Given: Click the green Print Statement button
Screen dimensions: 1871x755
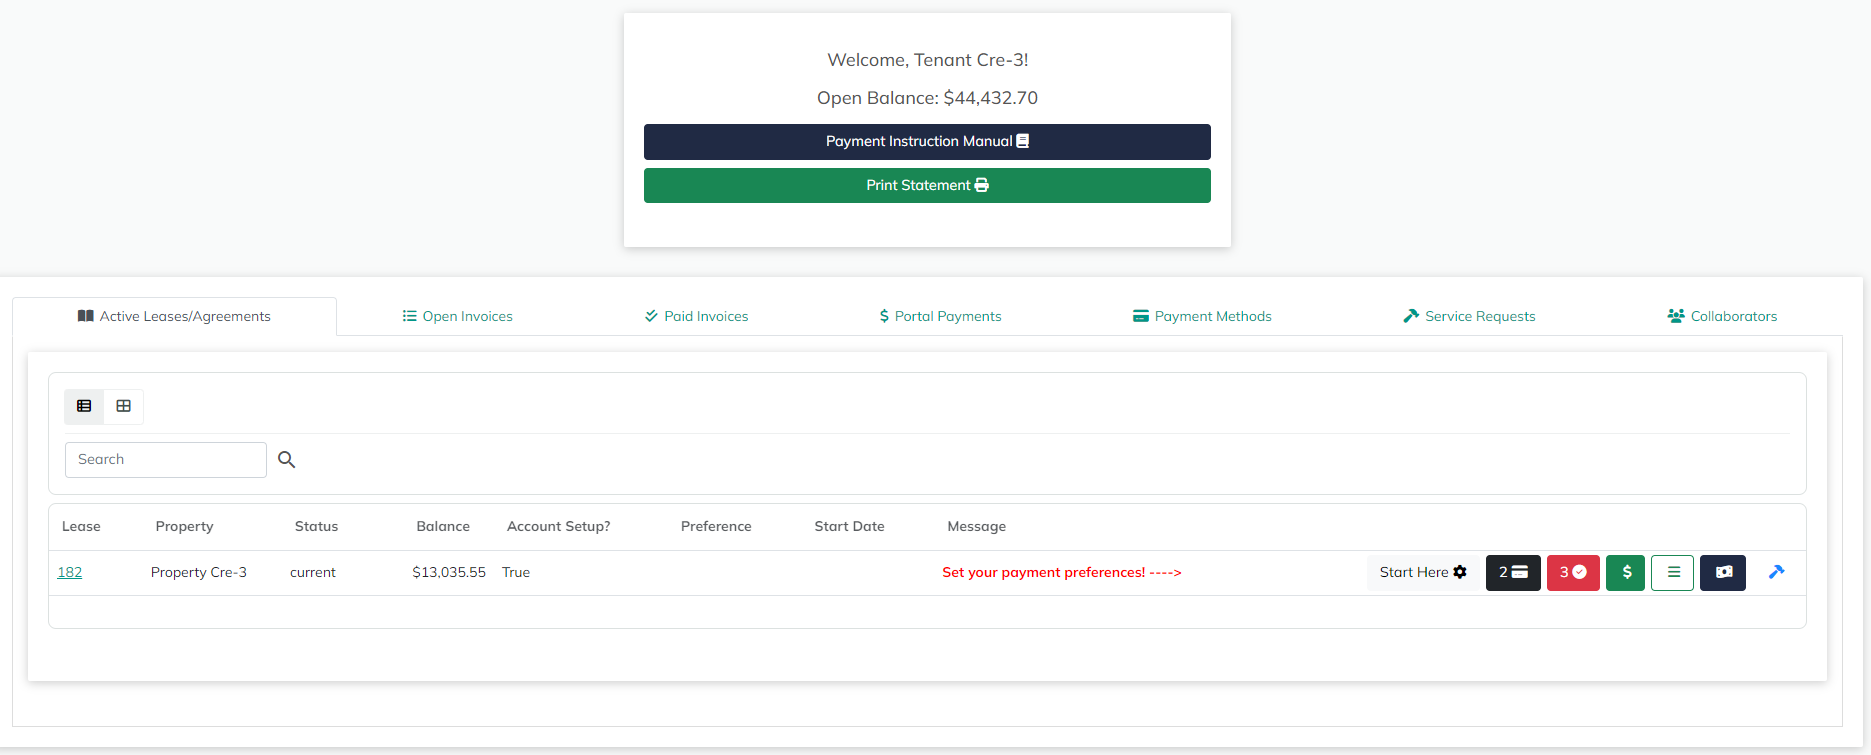Looking at the screenshot, I should (x=927, y=186).
